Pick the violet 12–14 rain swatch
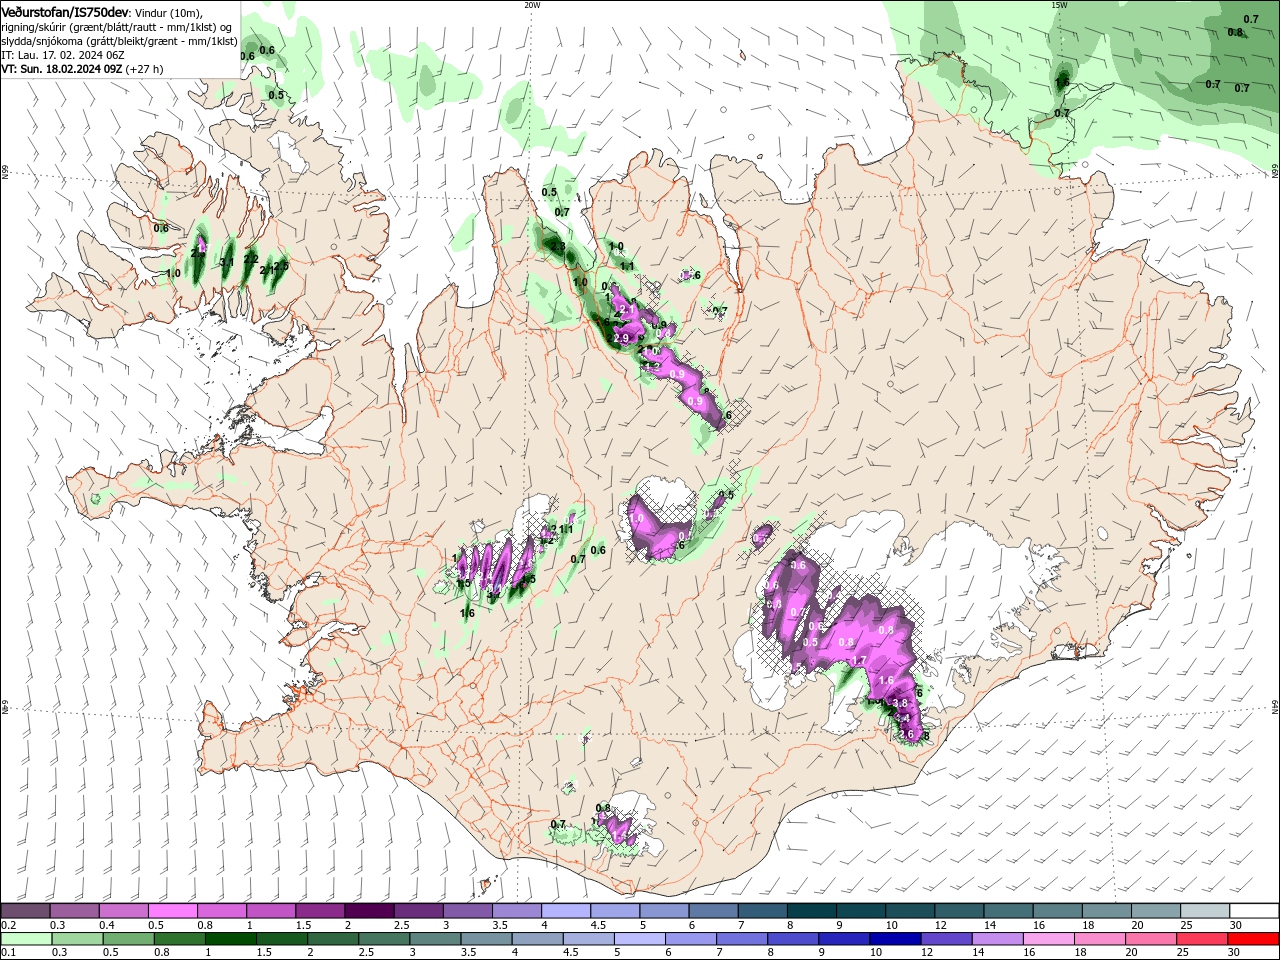This screenshot has height=960, width=1280. point(946,939)
